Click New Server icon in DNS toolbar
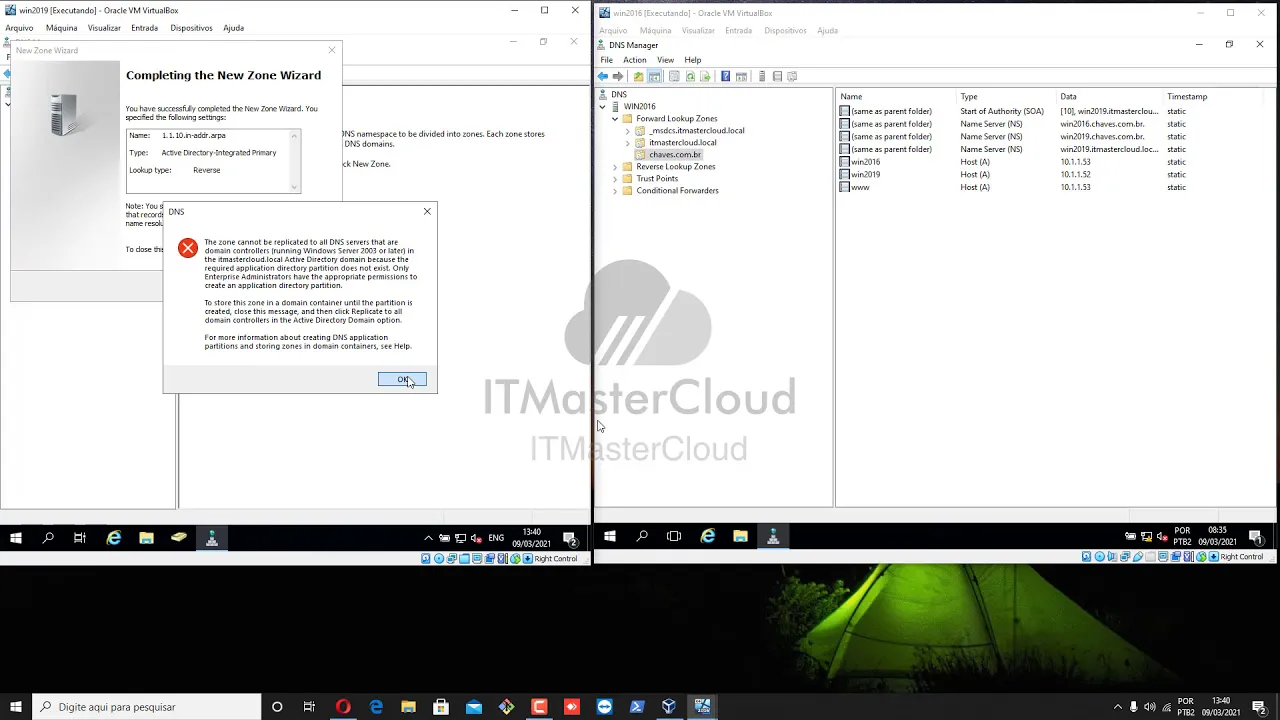 (762, 77)
